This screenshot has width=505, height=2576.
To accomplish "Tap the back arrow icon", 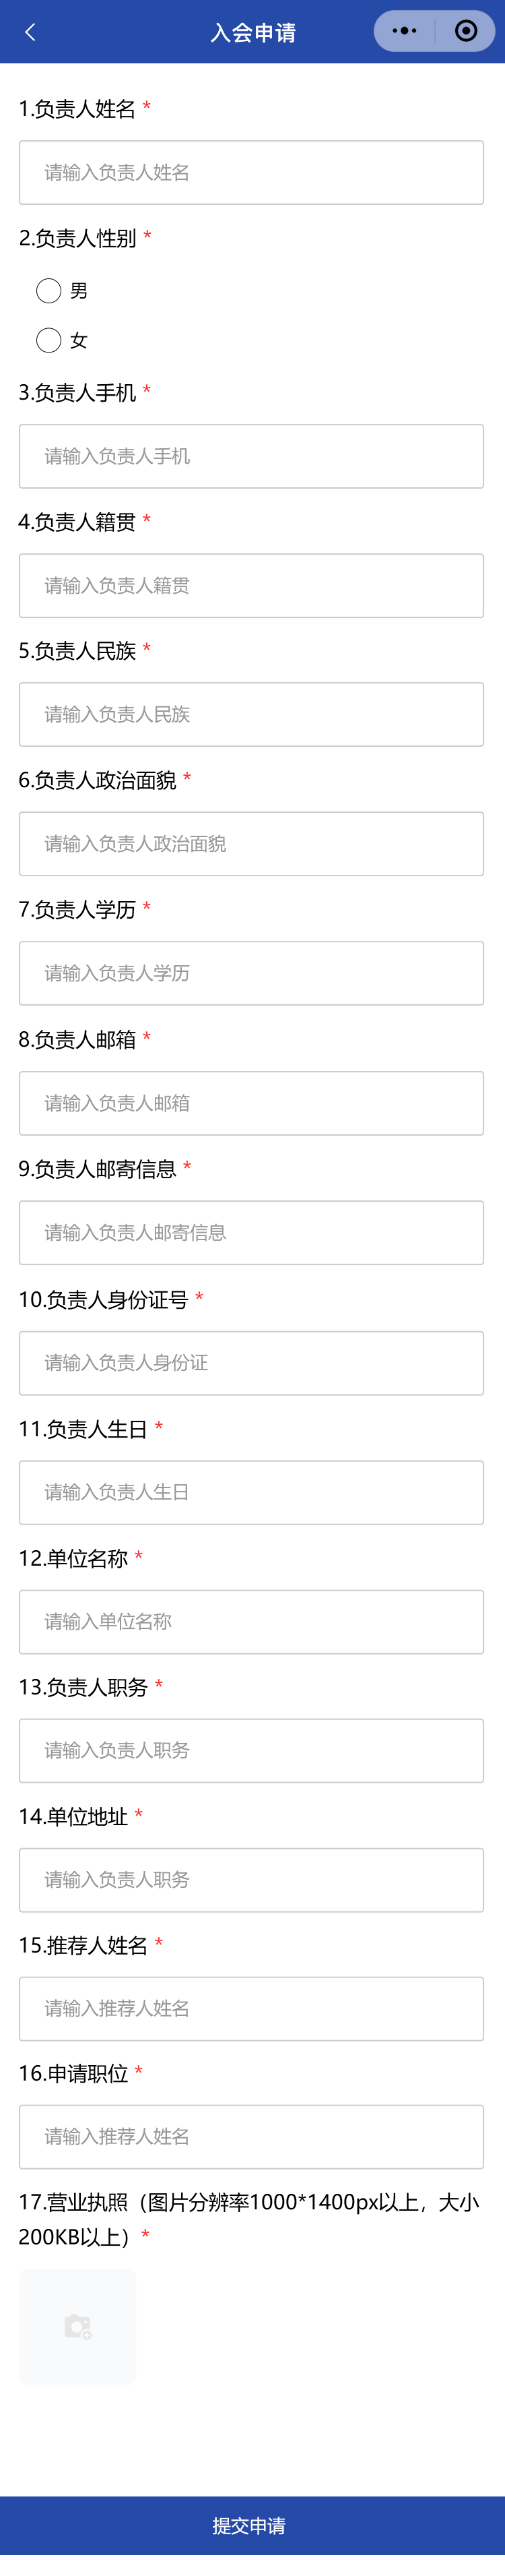I will coord(31,32).
